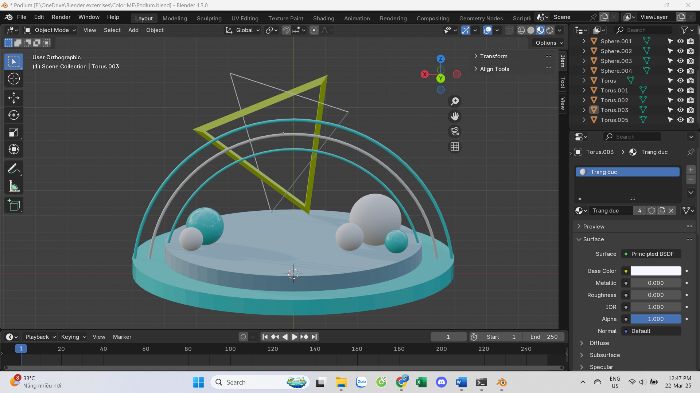Expand the Torus.001 outliner row
The image size is (700, 393).
pyautogui.click(x=583, y=90)
